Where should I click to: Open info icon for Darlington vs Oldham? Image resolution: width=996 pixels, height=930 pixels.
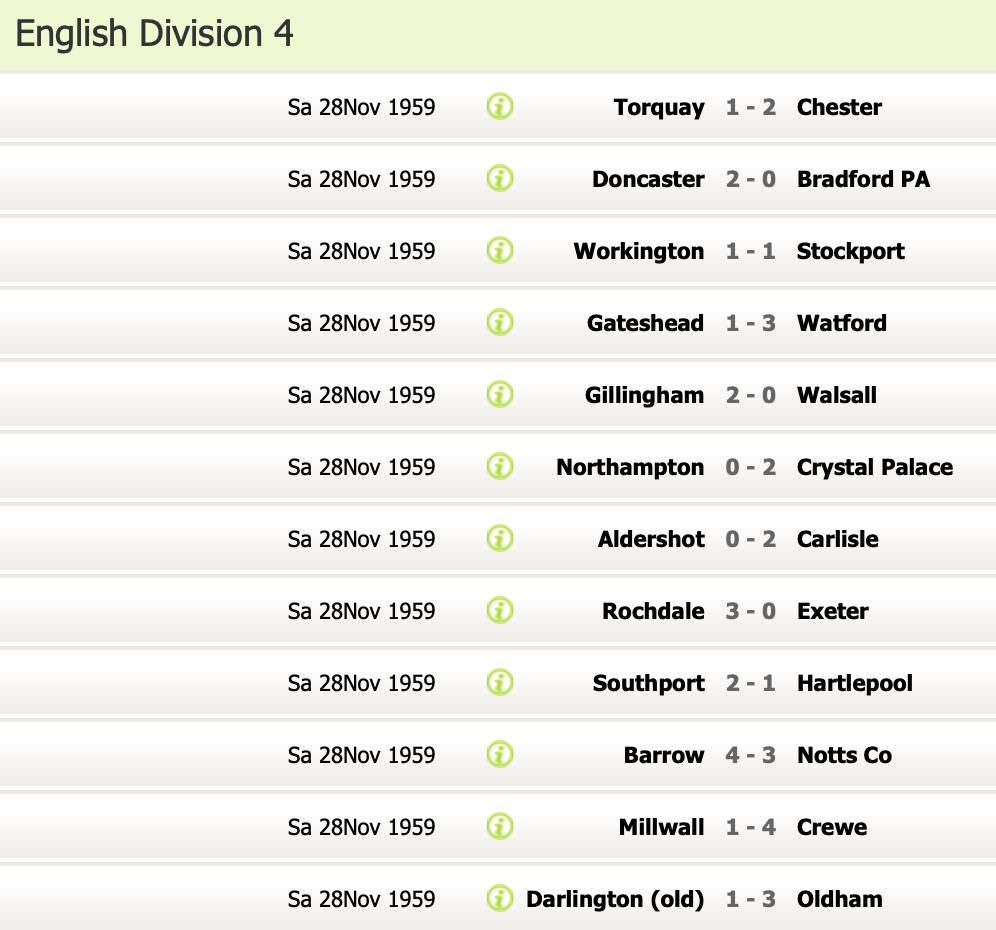point(500,898)
